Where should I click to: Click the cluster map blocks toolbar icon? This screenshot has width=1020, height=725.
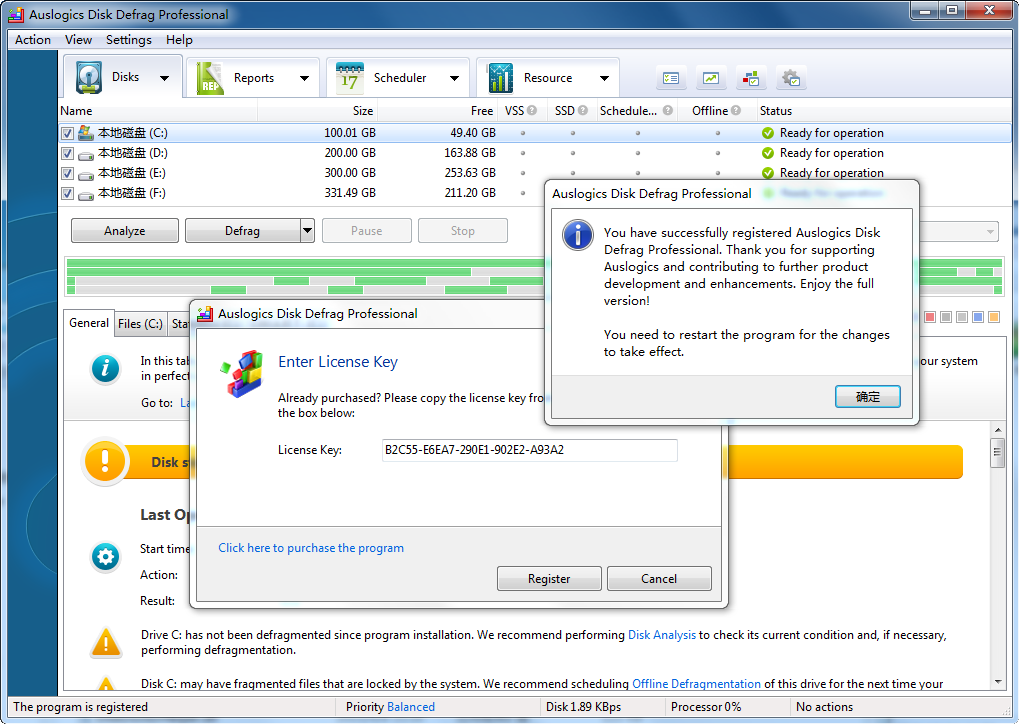[750, 78]
